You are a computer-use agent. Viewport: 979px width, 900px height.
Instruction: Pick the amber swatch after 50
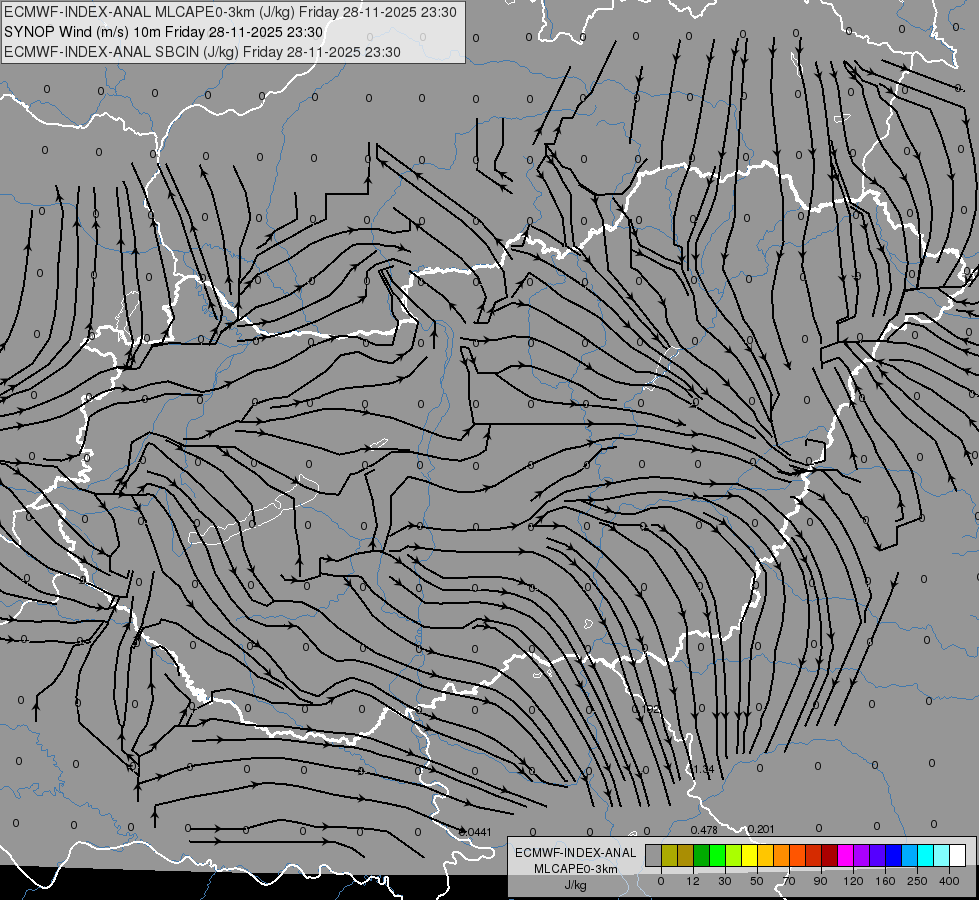point(765,855)
